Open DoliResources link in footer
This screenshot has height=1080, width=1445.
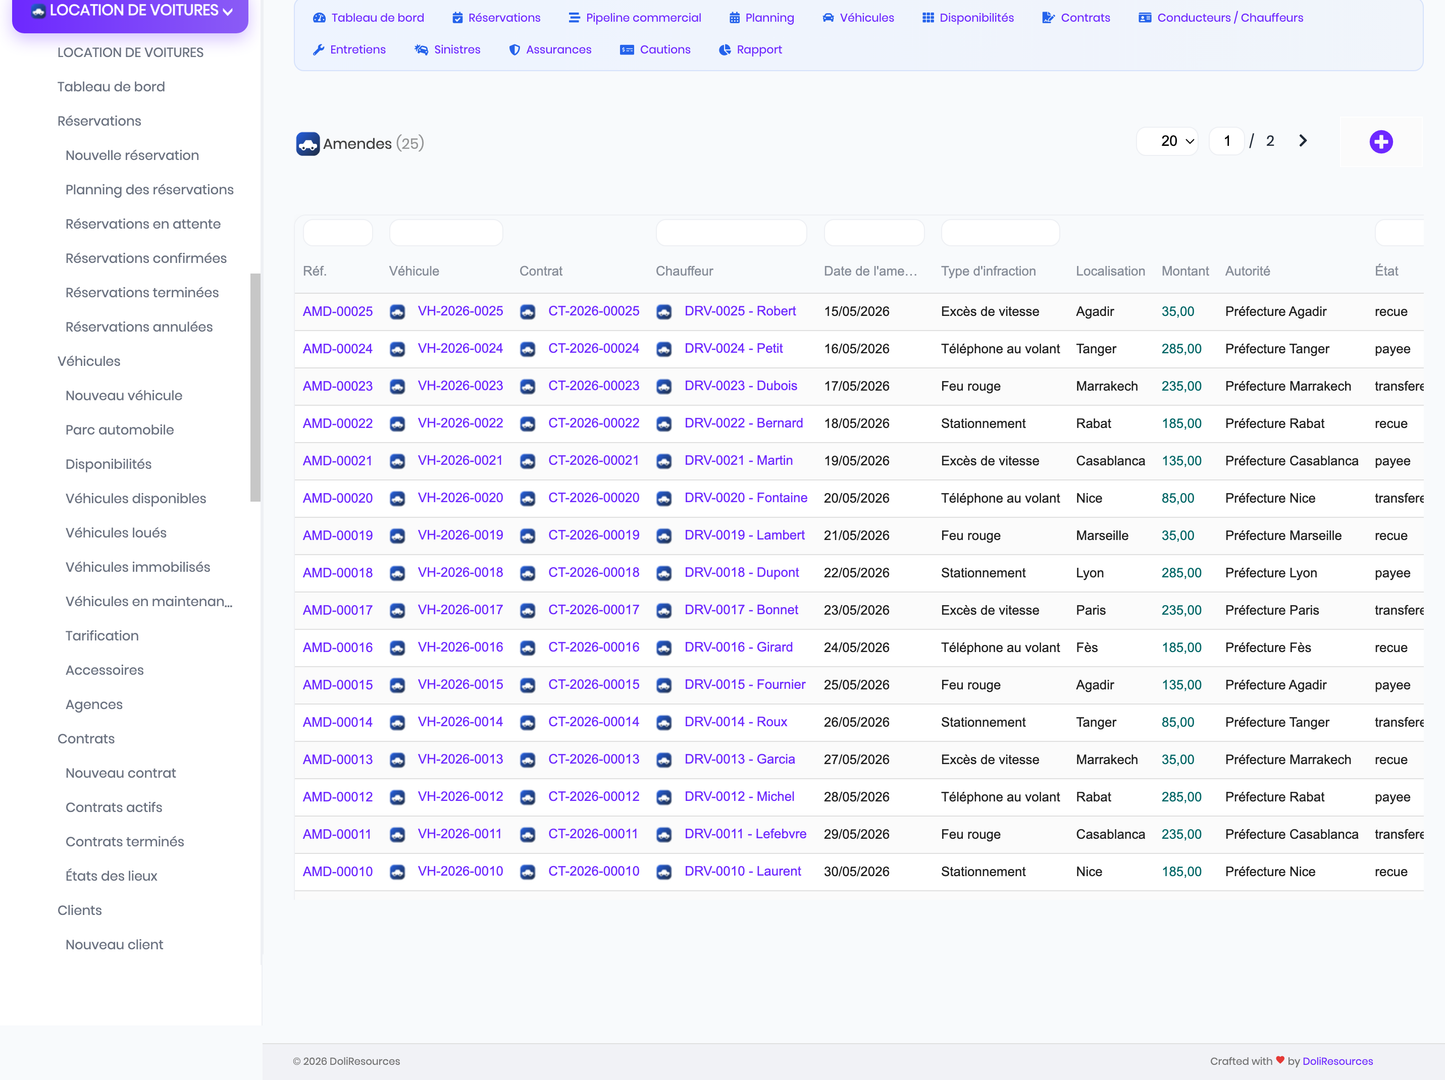pyautogui.click(x=1338, y=1061)
